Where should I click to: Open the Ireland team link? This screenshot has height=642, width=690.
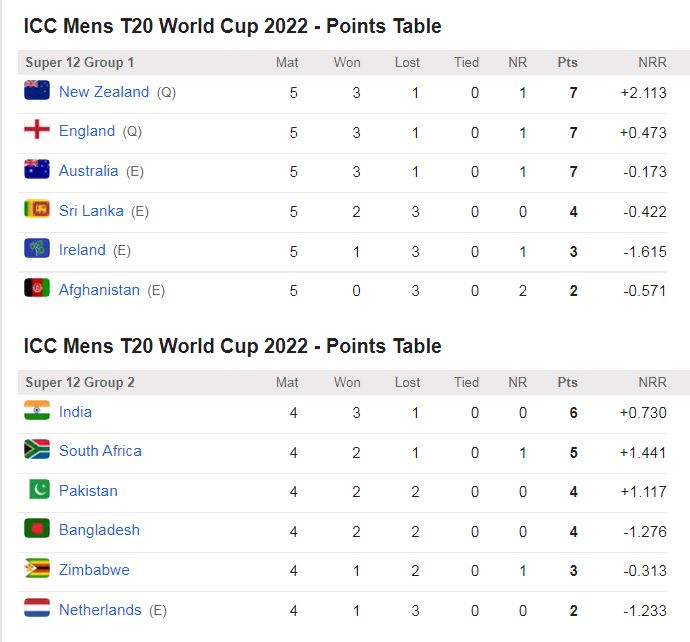point(82,250)
